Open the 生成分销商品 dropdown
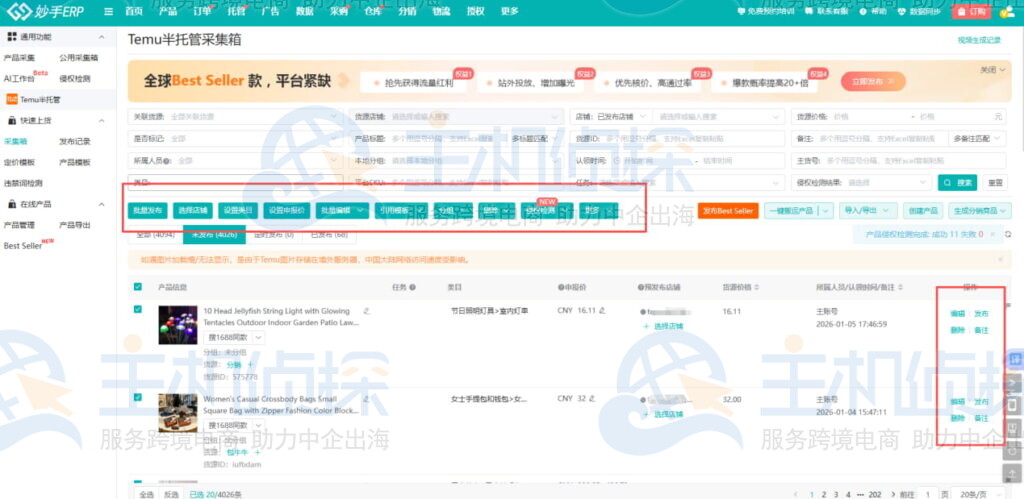 tap(980, 211)
